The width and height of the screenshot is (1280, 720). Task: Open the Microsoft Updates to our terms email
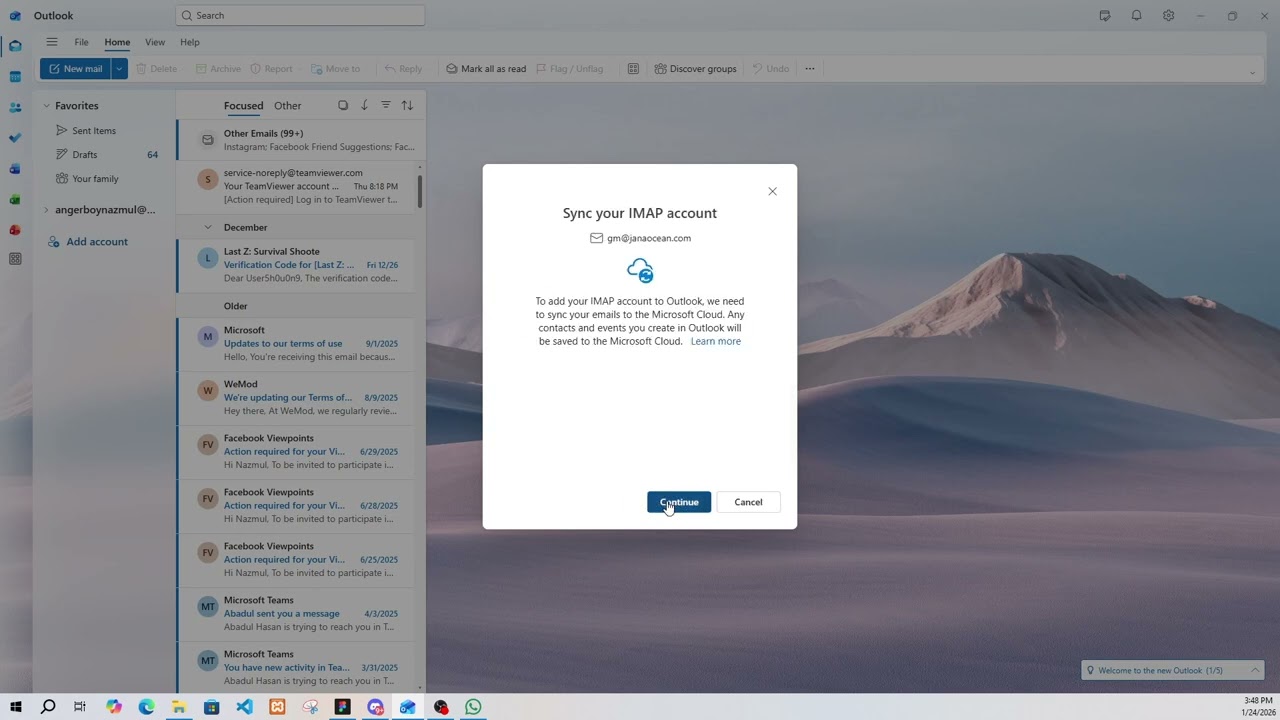coord(297,343)
